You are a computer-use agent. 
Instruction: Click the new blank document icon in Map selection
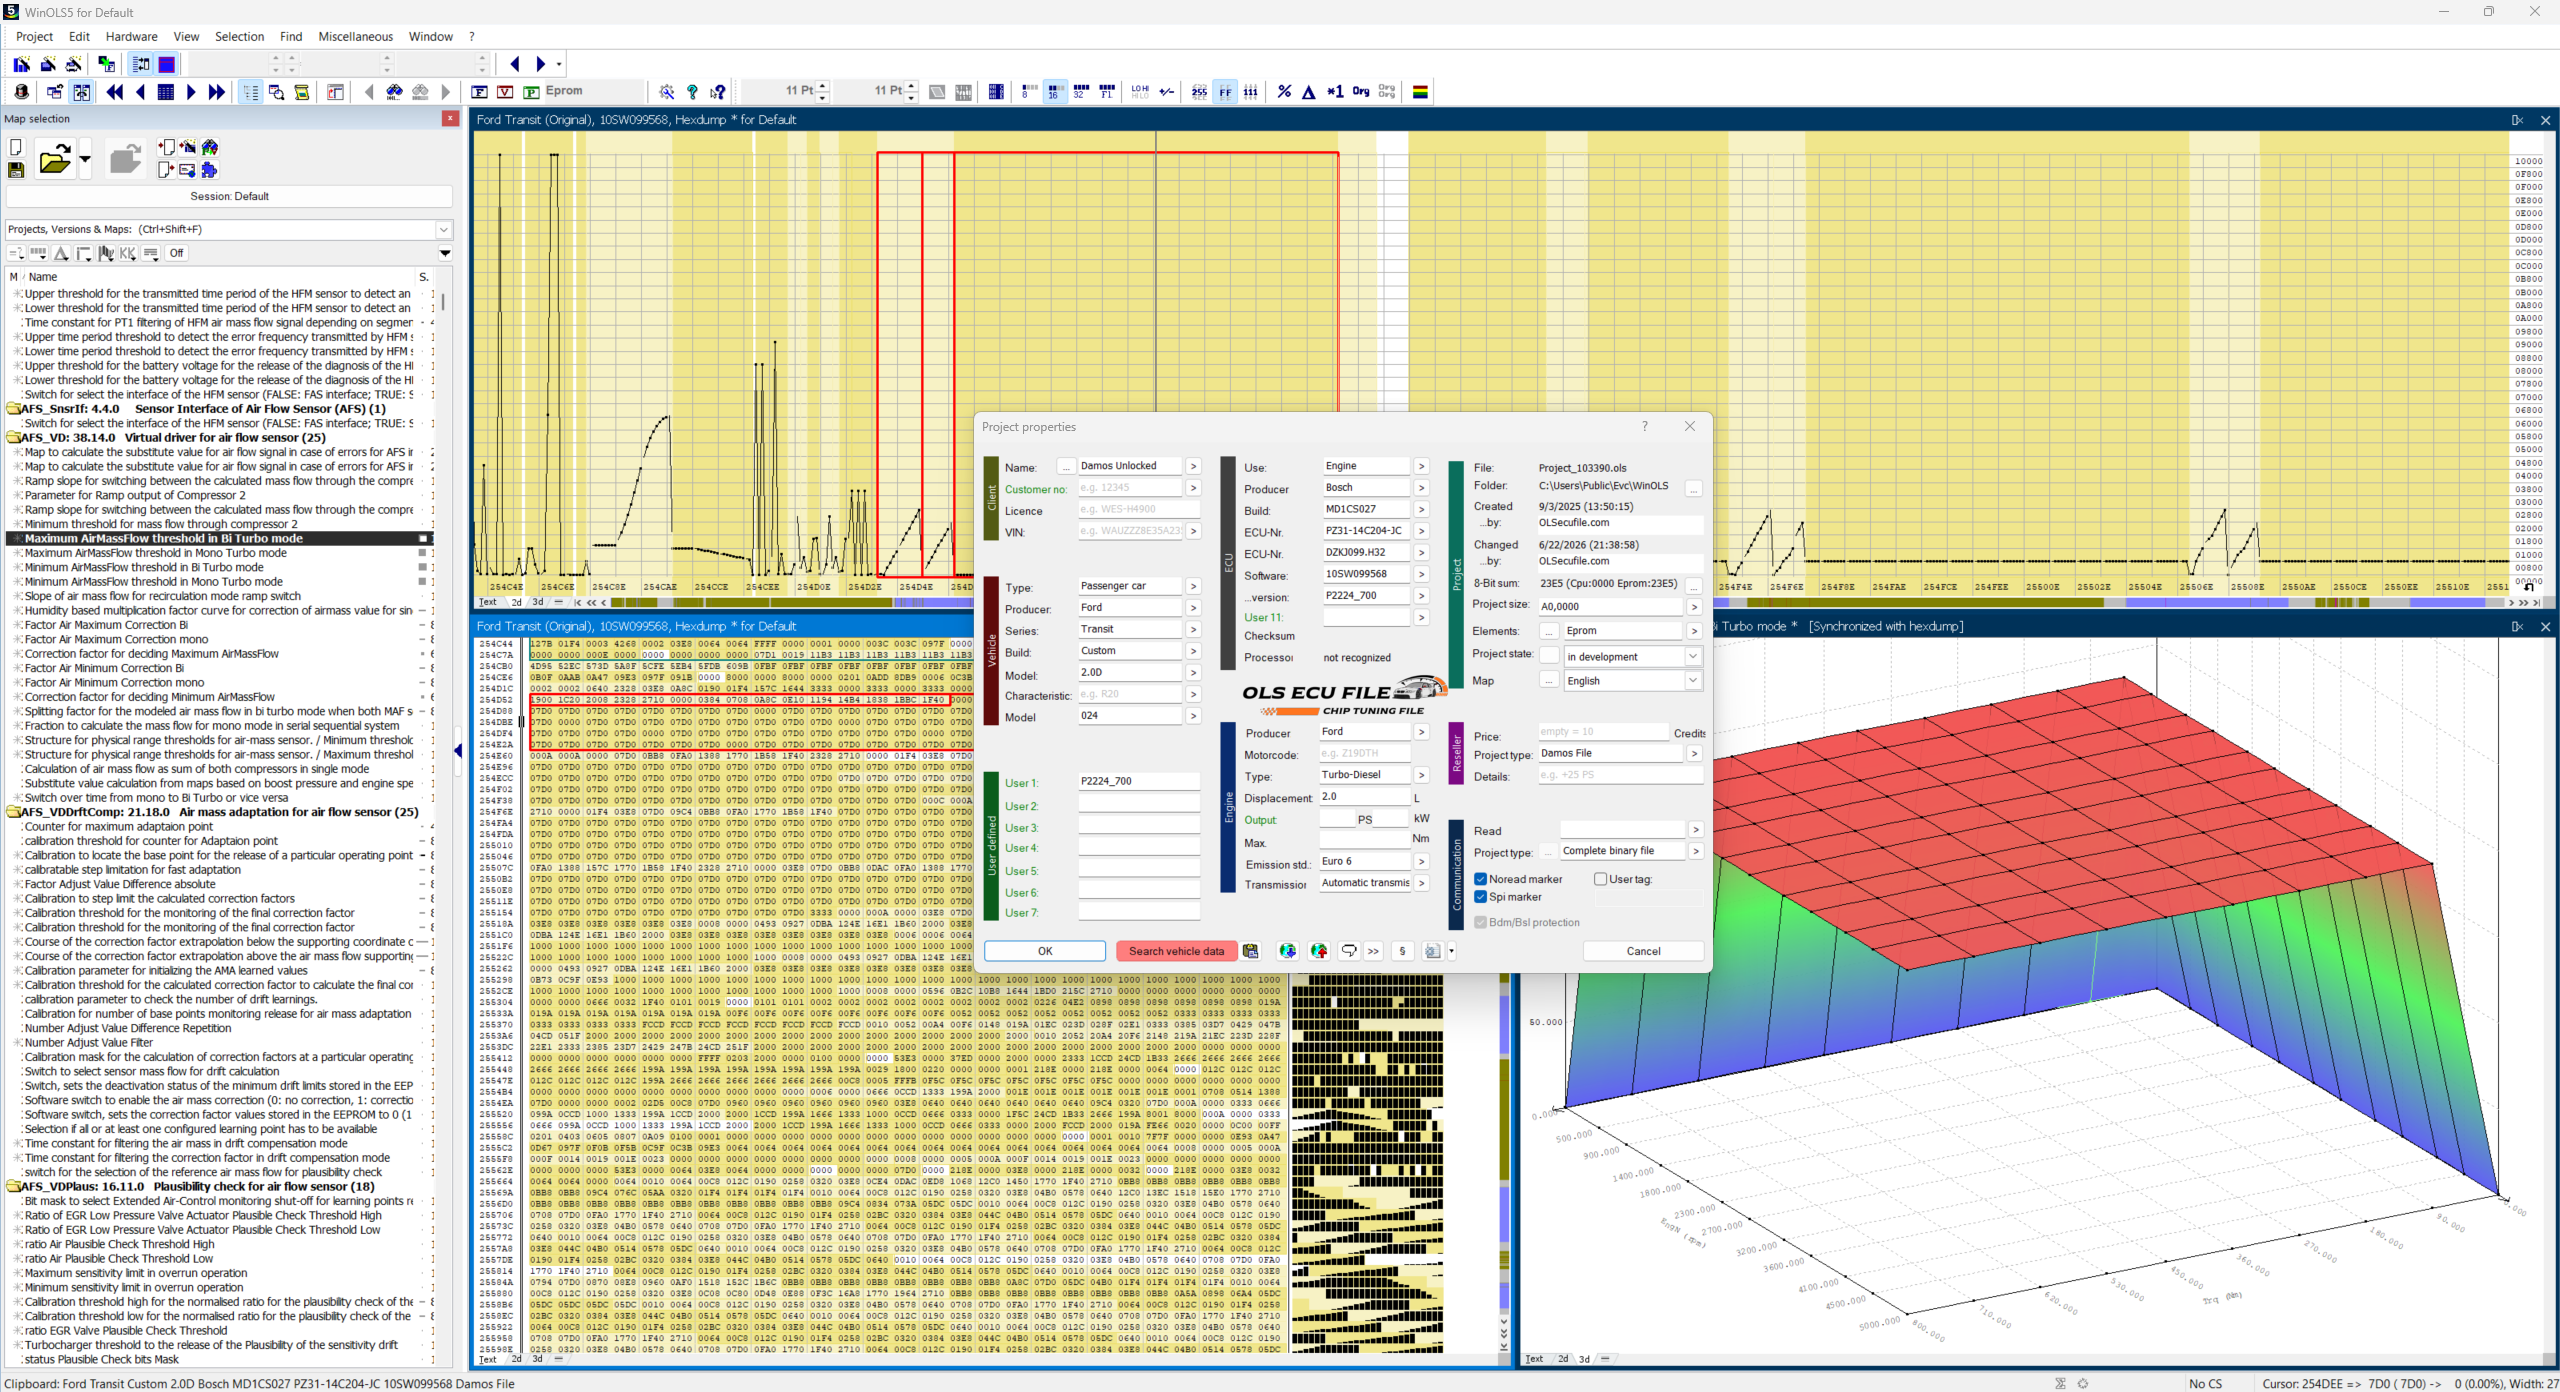pos(16,147)
